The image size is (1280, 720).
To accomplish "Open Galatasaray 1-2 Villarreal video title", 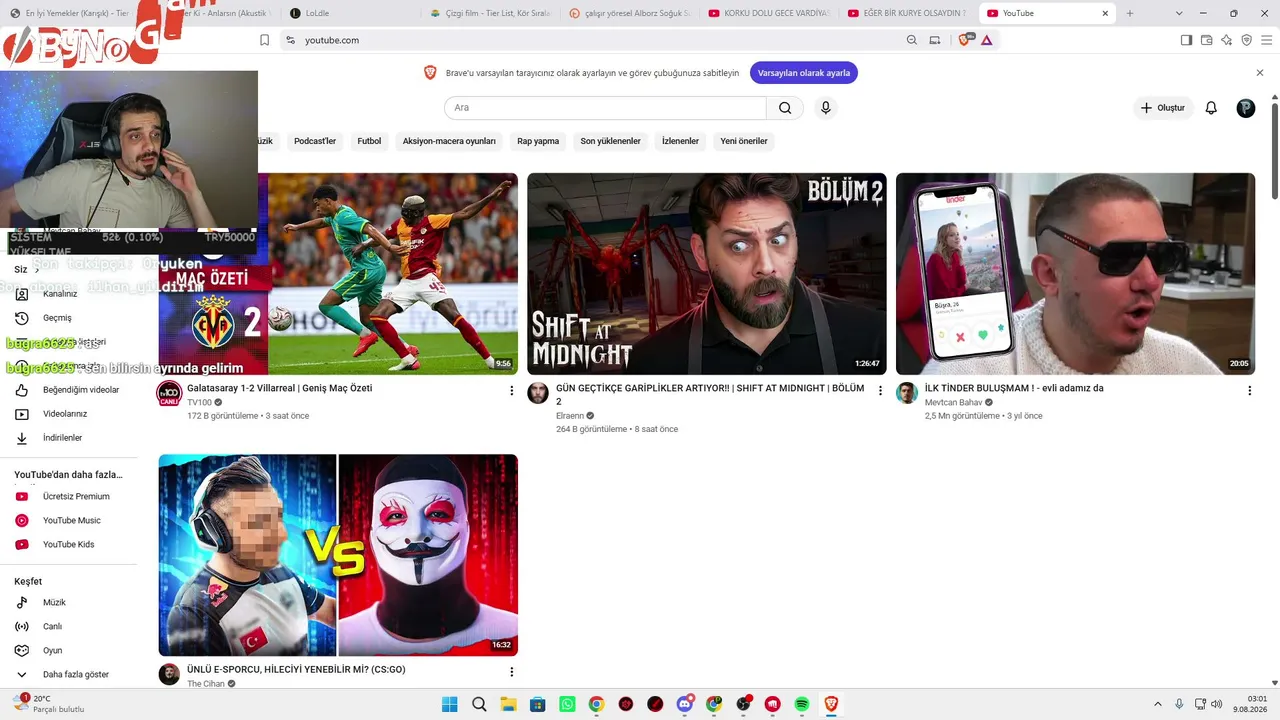I will (x=280, y=388).
